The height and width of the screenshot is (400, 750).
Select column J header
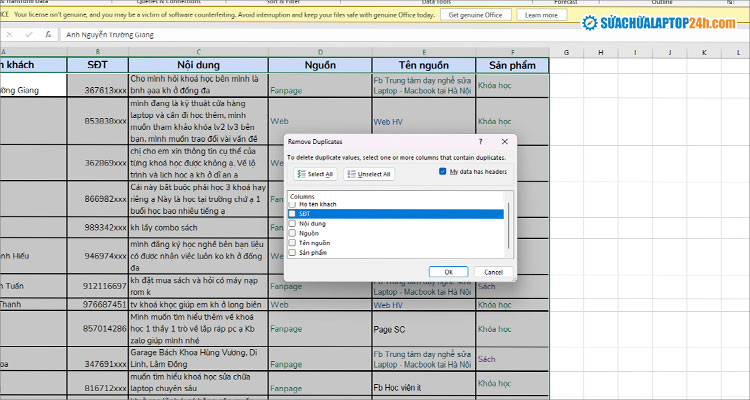coord(670,52)
